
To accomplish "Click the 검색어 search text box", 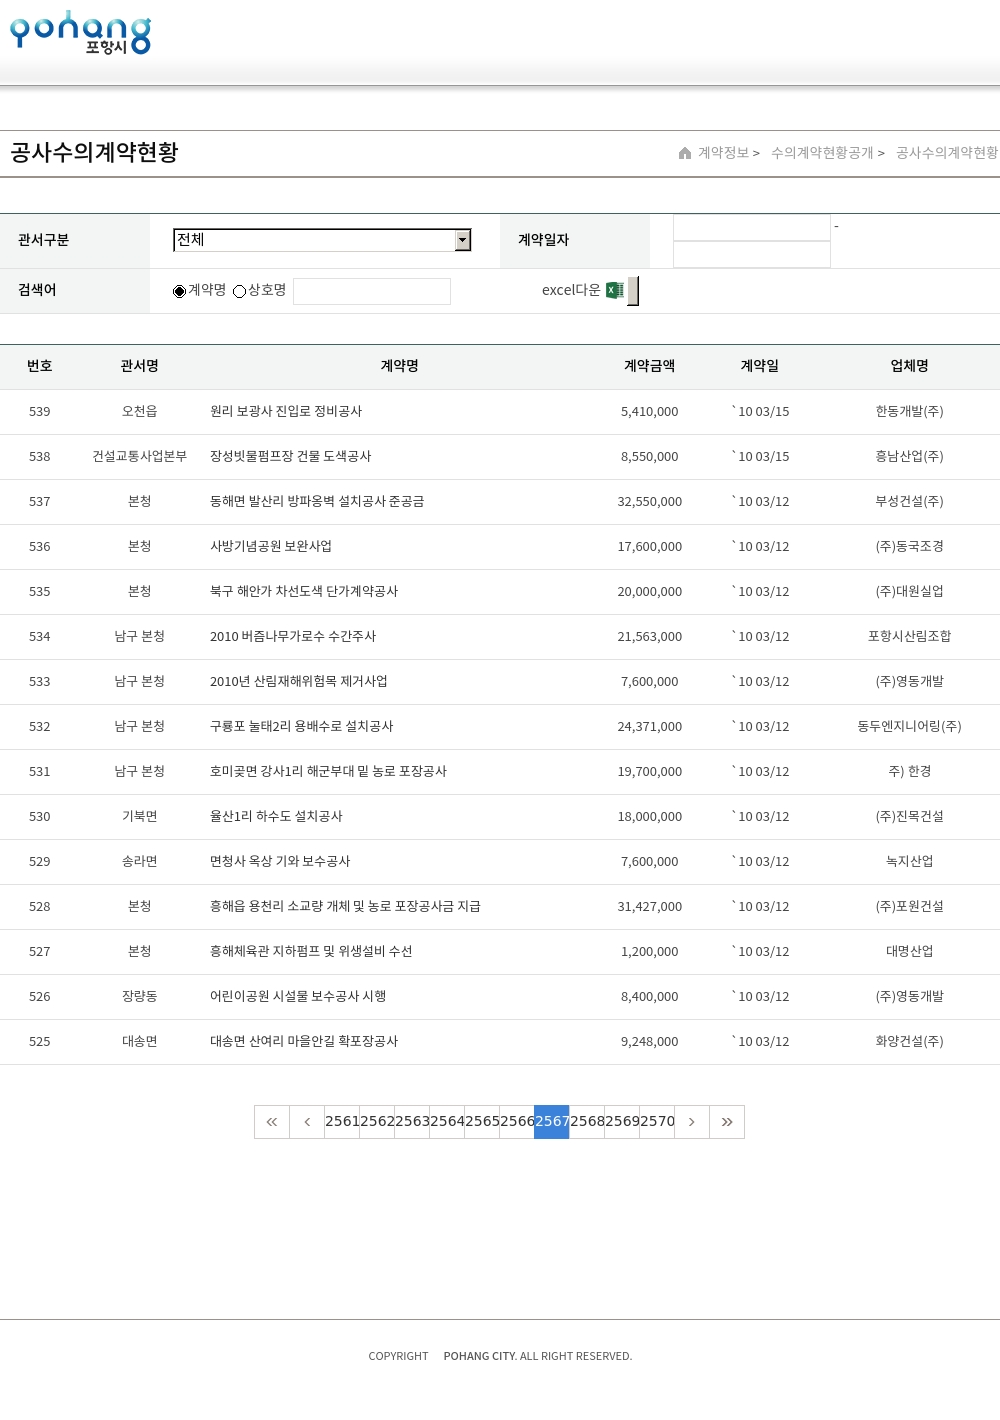I will (x=372, y=291).
